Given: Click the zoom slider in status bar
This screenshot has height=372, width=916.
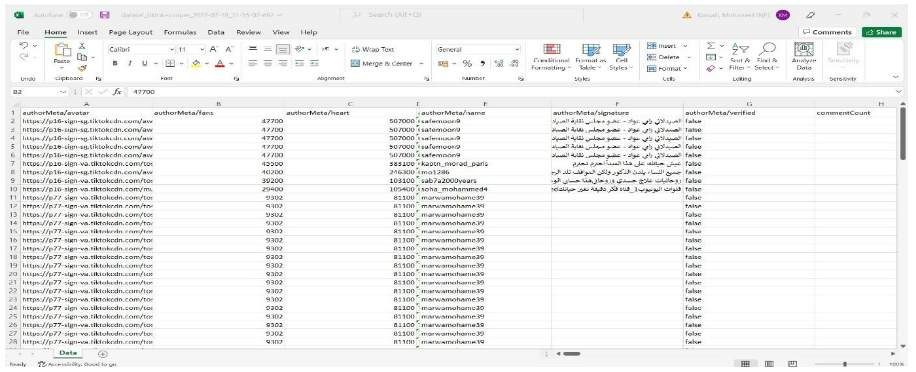Looking at the screenshot, I should tap(845, 364).
